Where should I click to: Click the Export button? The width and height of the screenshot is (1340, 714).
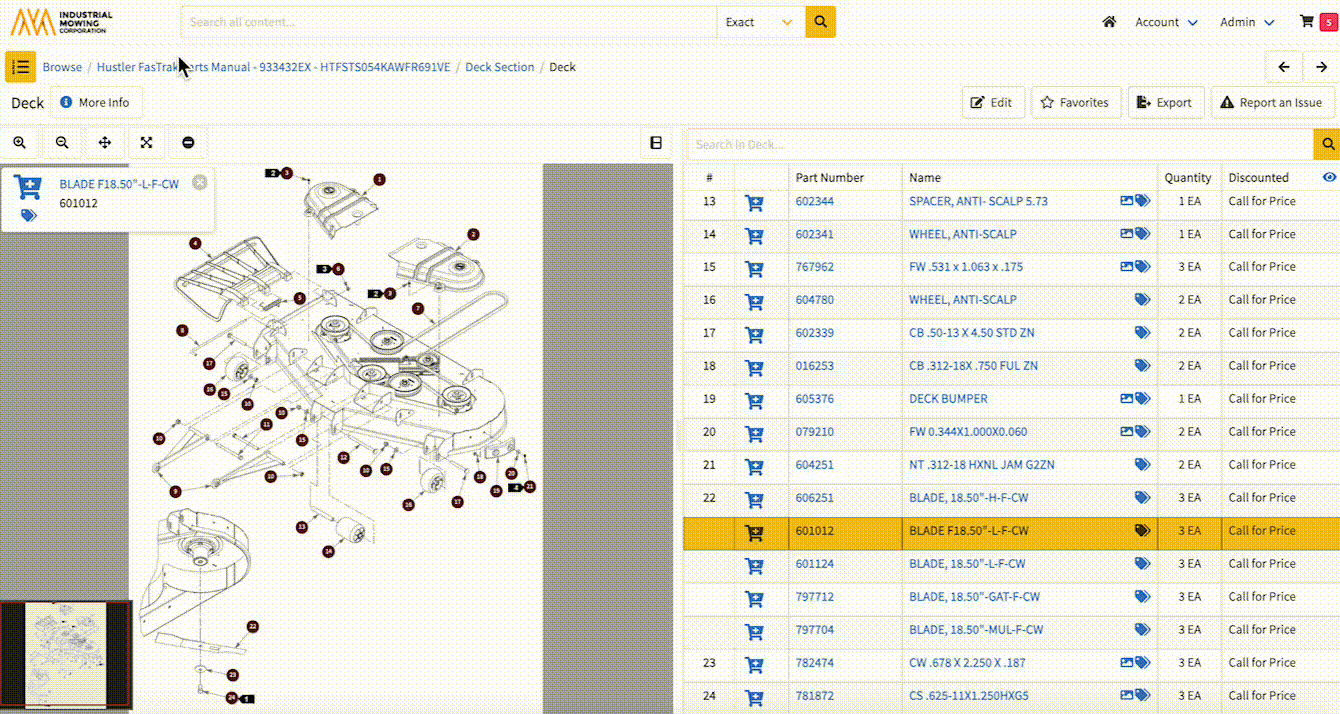1165,102
